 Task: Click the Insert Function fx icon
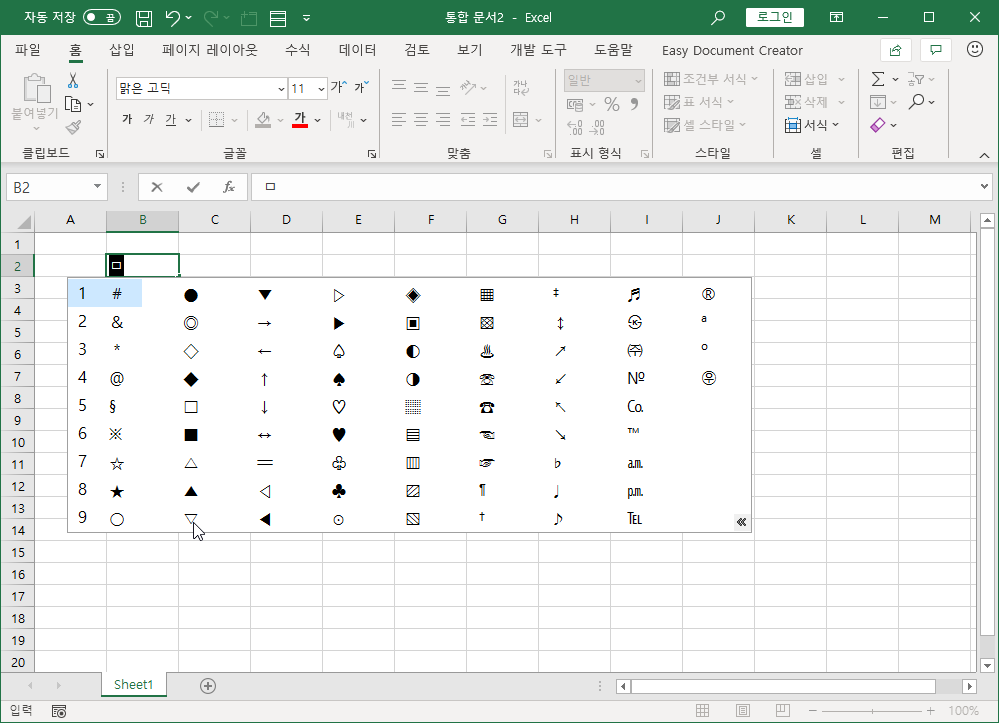(x=229, y=187)
